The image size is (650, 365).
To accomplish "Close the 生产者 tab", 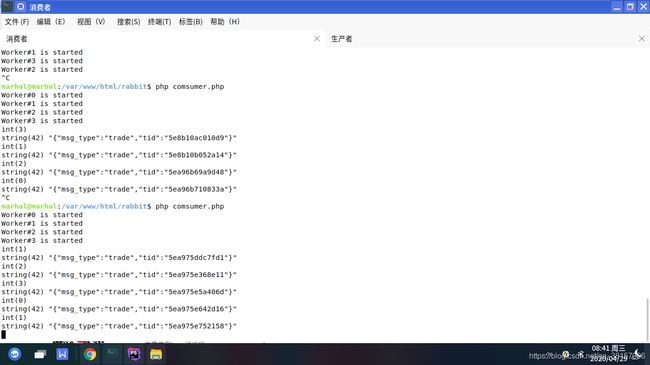I will [x=642, y=39].
